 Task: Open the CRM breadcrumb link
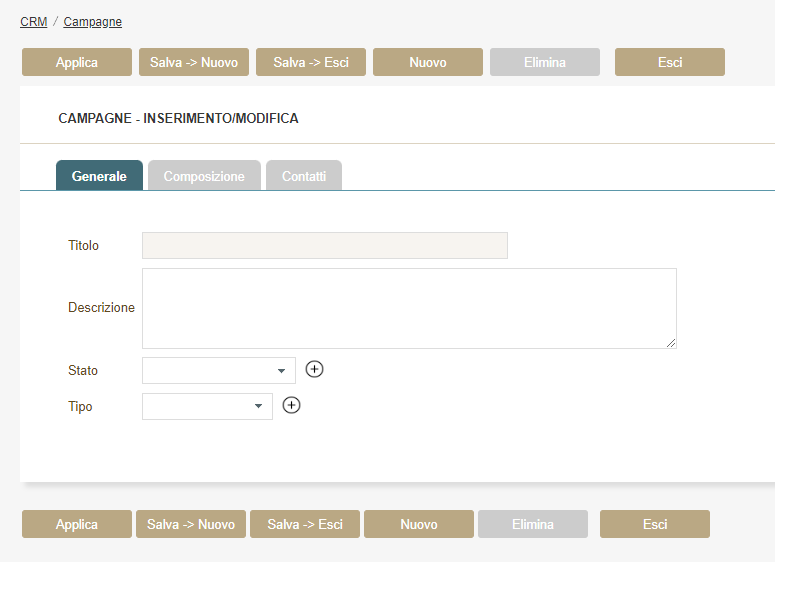(x=33, y=22)
